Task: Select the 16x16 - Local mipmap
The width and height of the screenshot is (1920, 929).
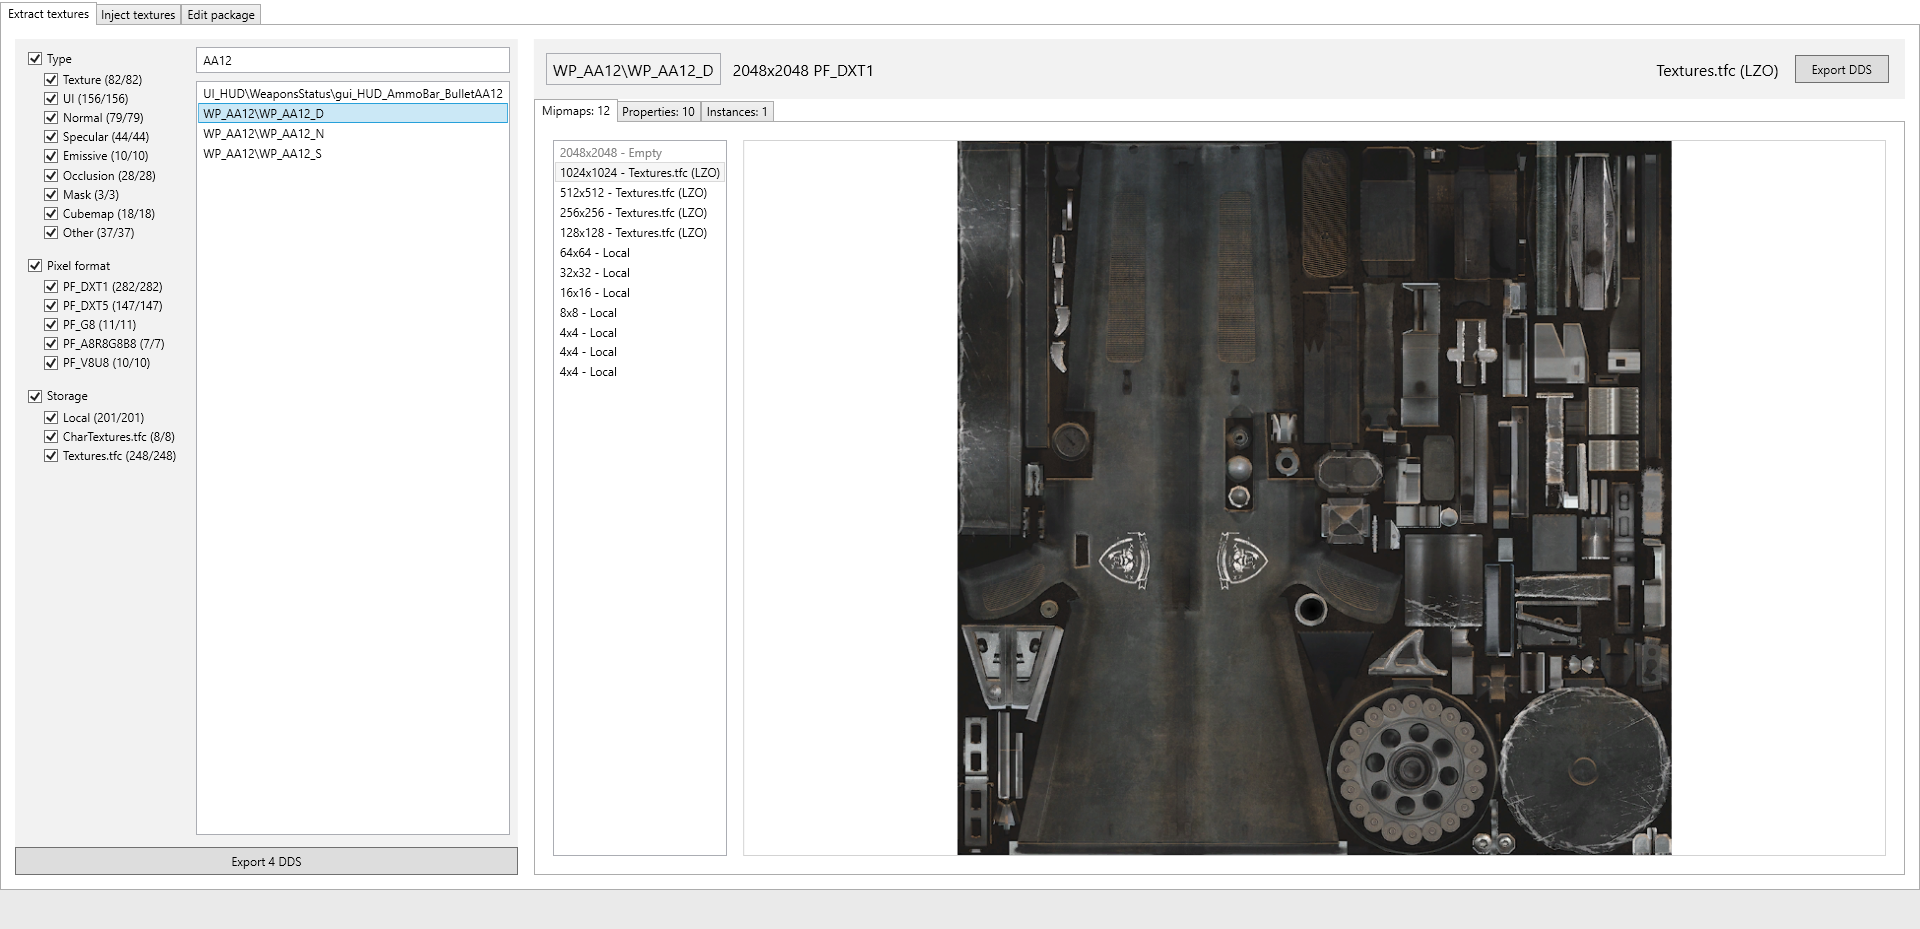Action: click(x=640, y=293)
